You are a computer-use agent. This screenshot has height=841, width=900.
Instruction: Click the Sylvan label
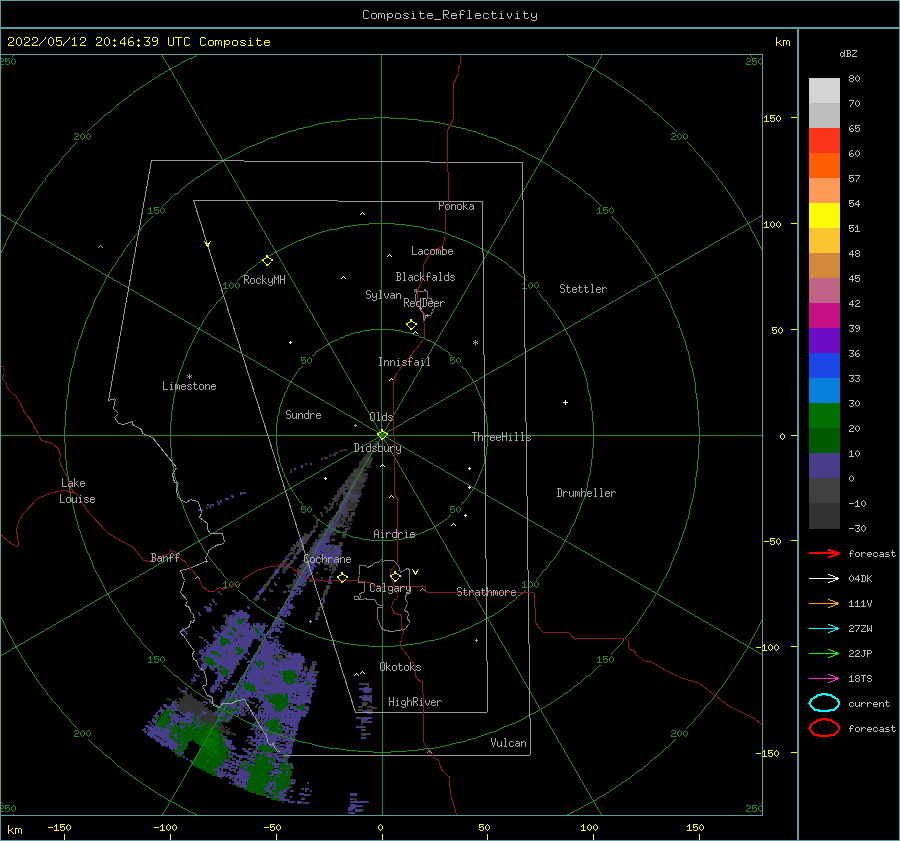tap(383, 295)
